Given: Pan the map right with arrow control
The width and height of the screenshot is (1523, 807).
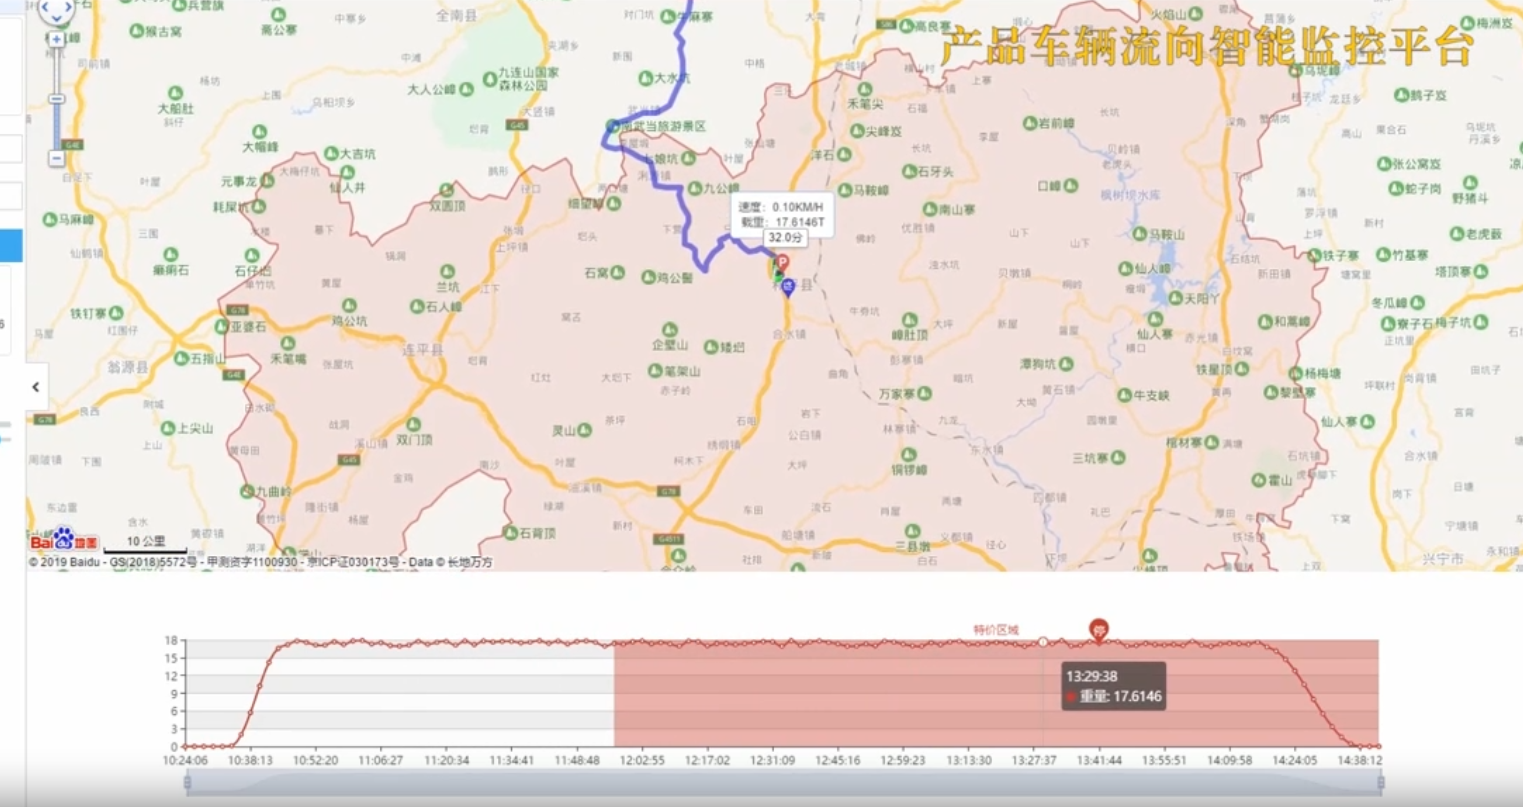Looking at the screenshot, I should pos(69,8).
